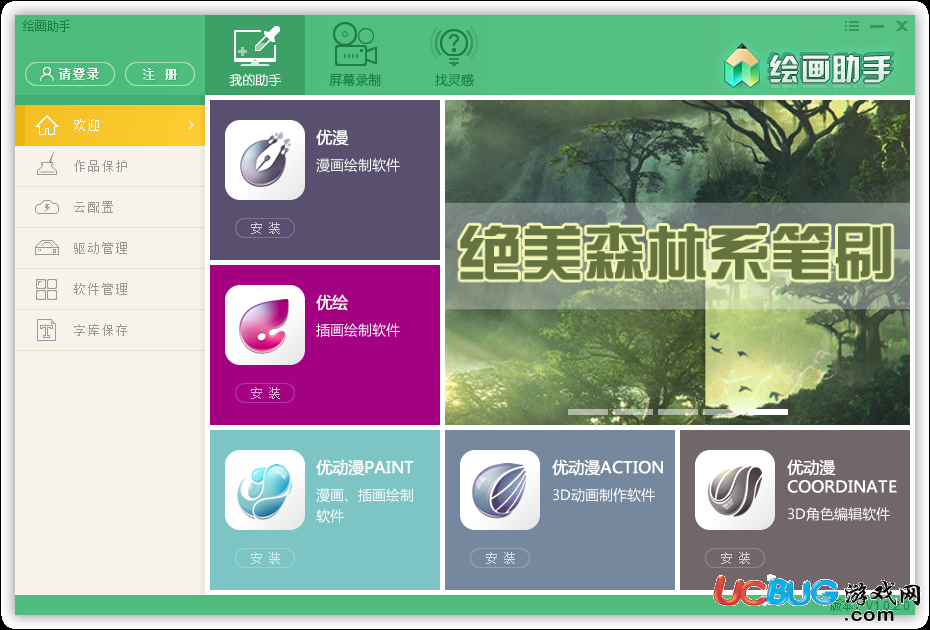Click the cloud icon beside 云配置
This screenshot has width=930, height=630.
[x=47, y=207]
